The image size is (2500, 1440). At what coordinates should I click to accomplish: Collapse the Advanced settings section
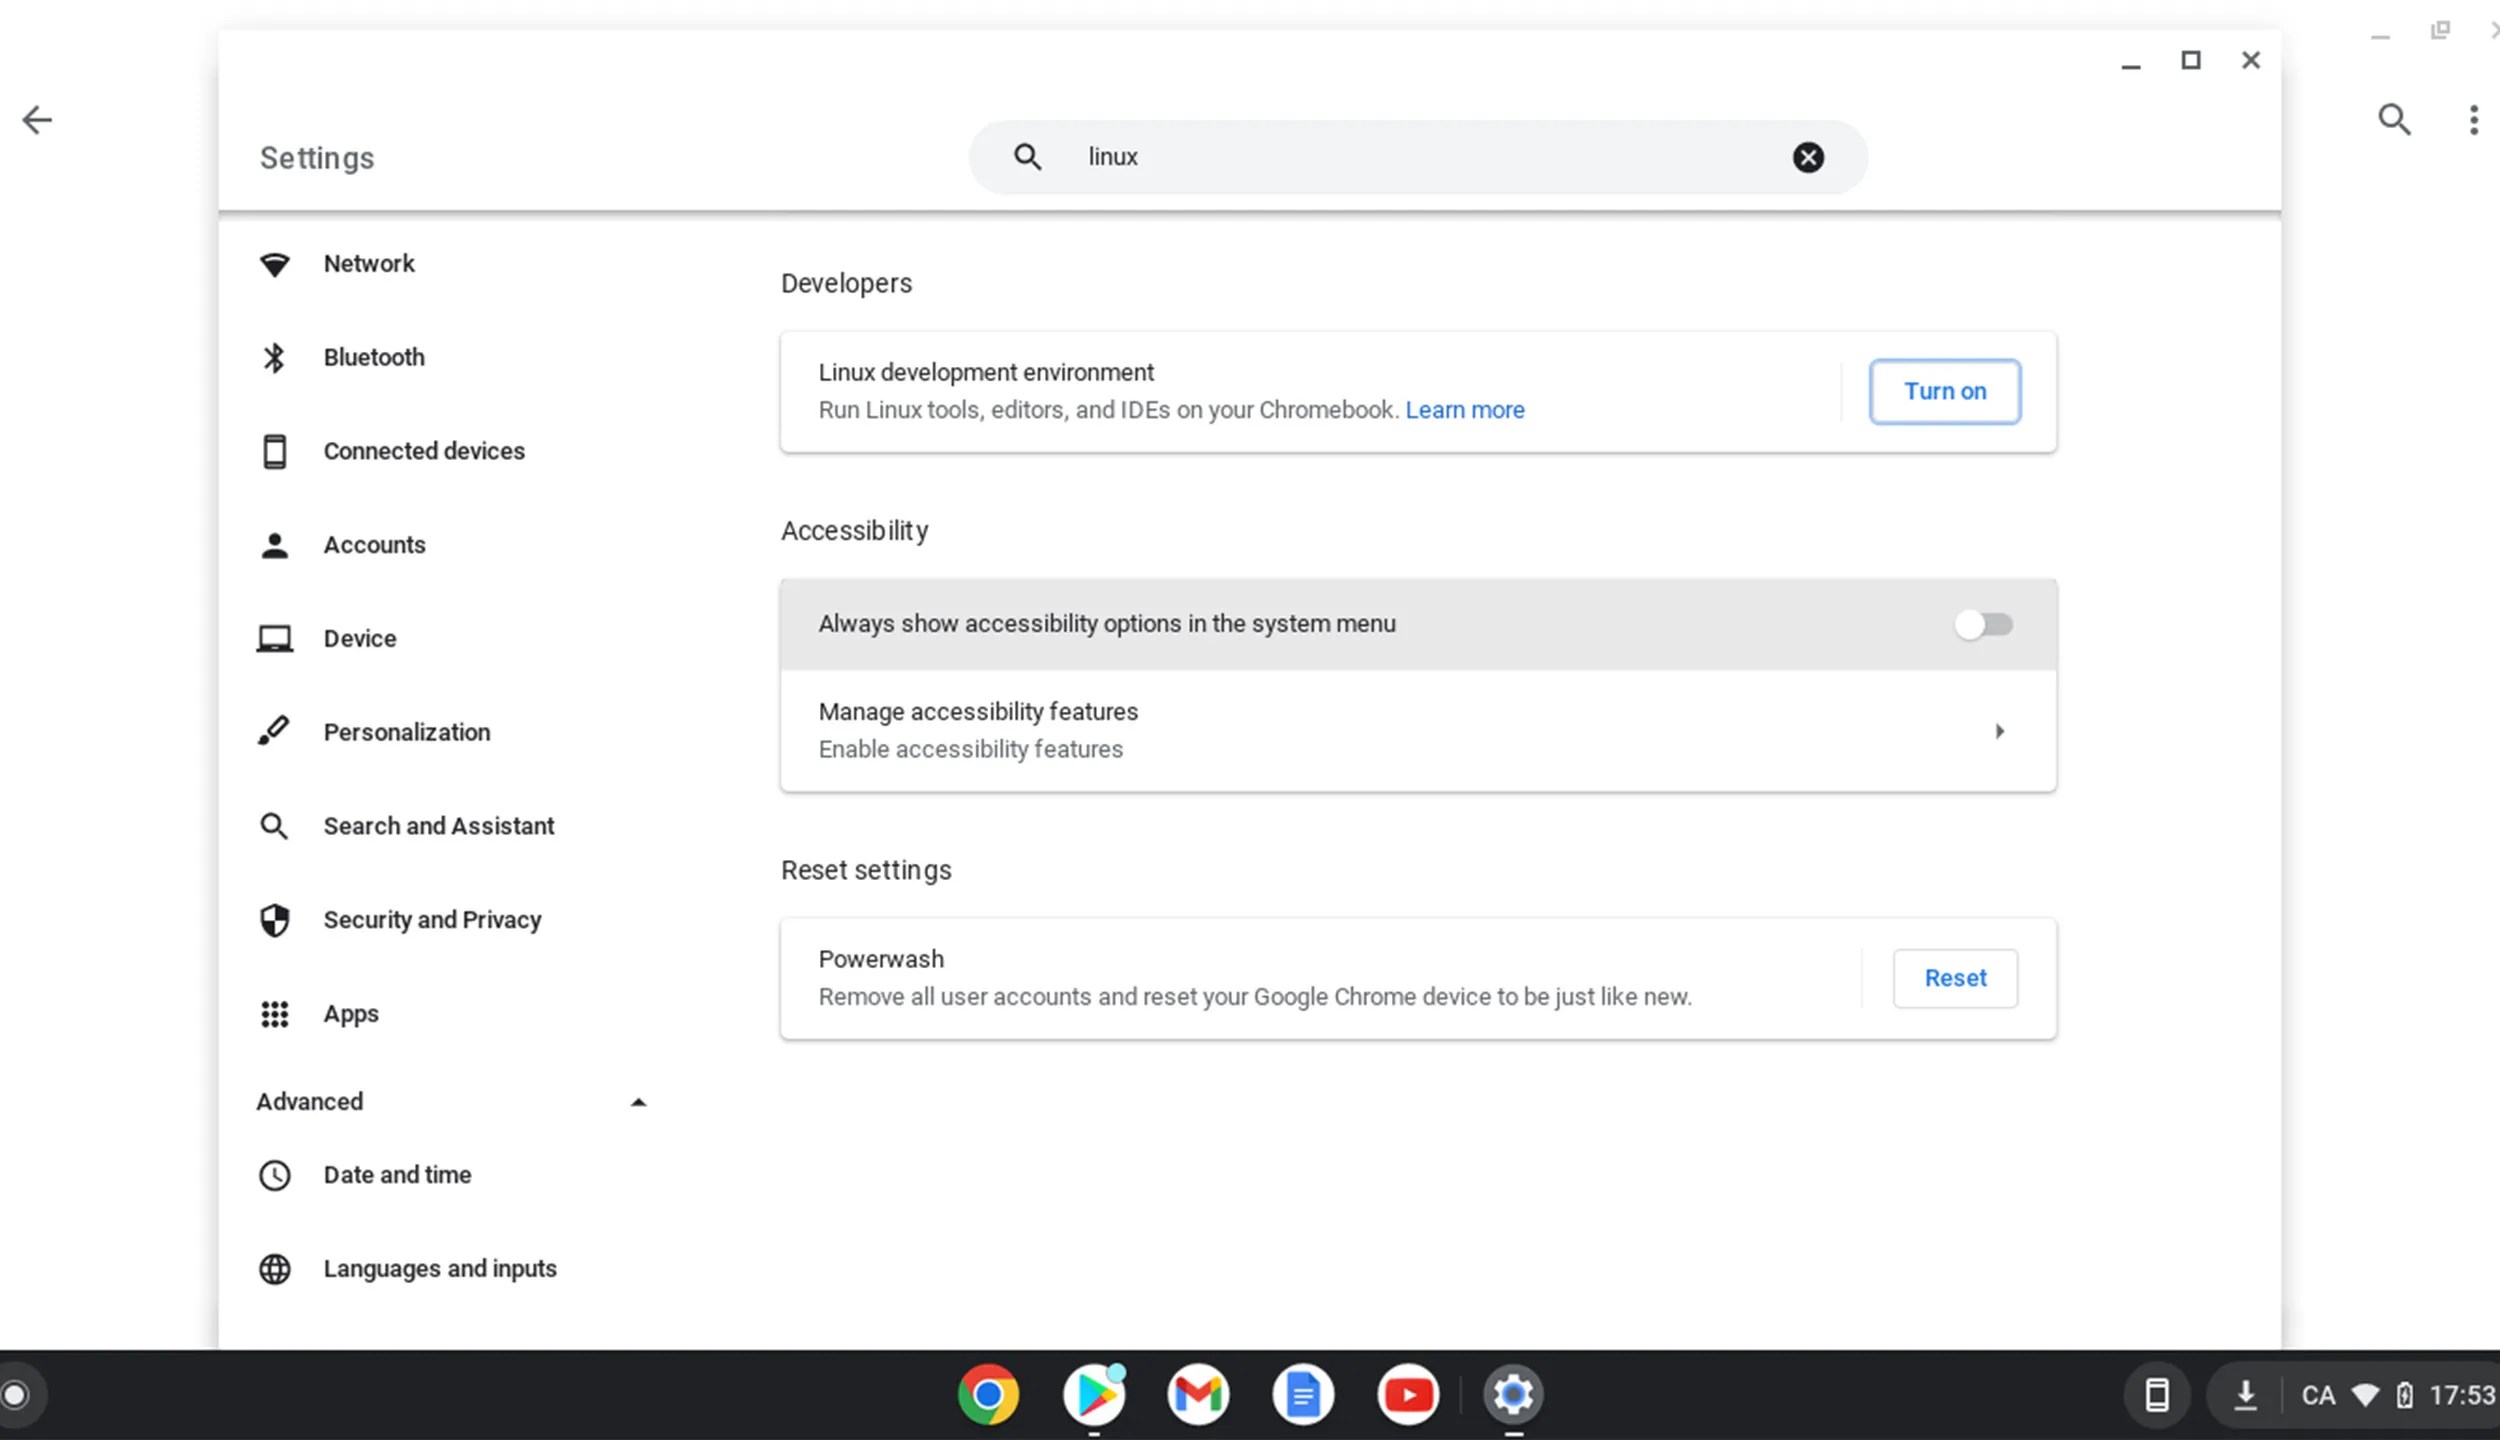click(637, 1101)
